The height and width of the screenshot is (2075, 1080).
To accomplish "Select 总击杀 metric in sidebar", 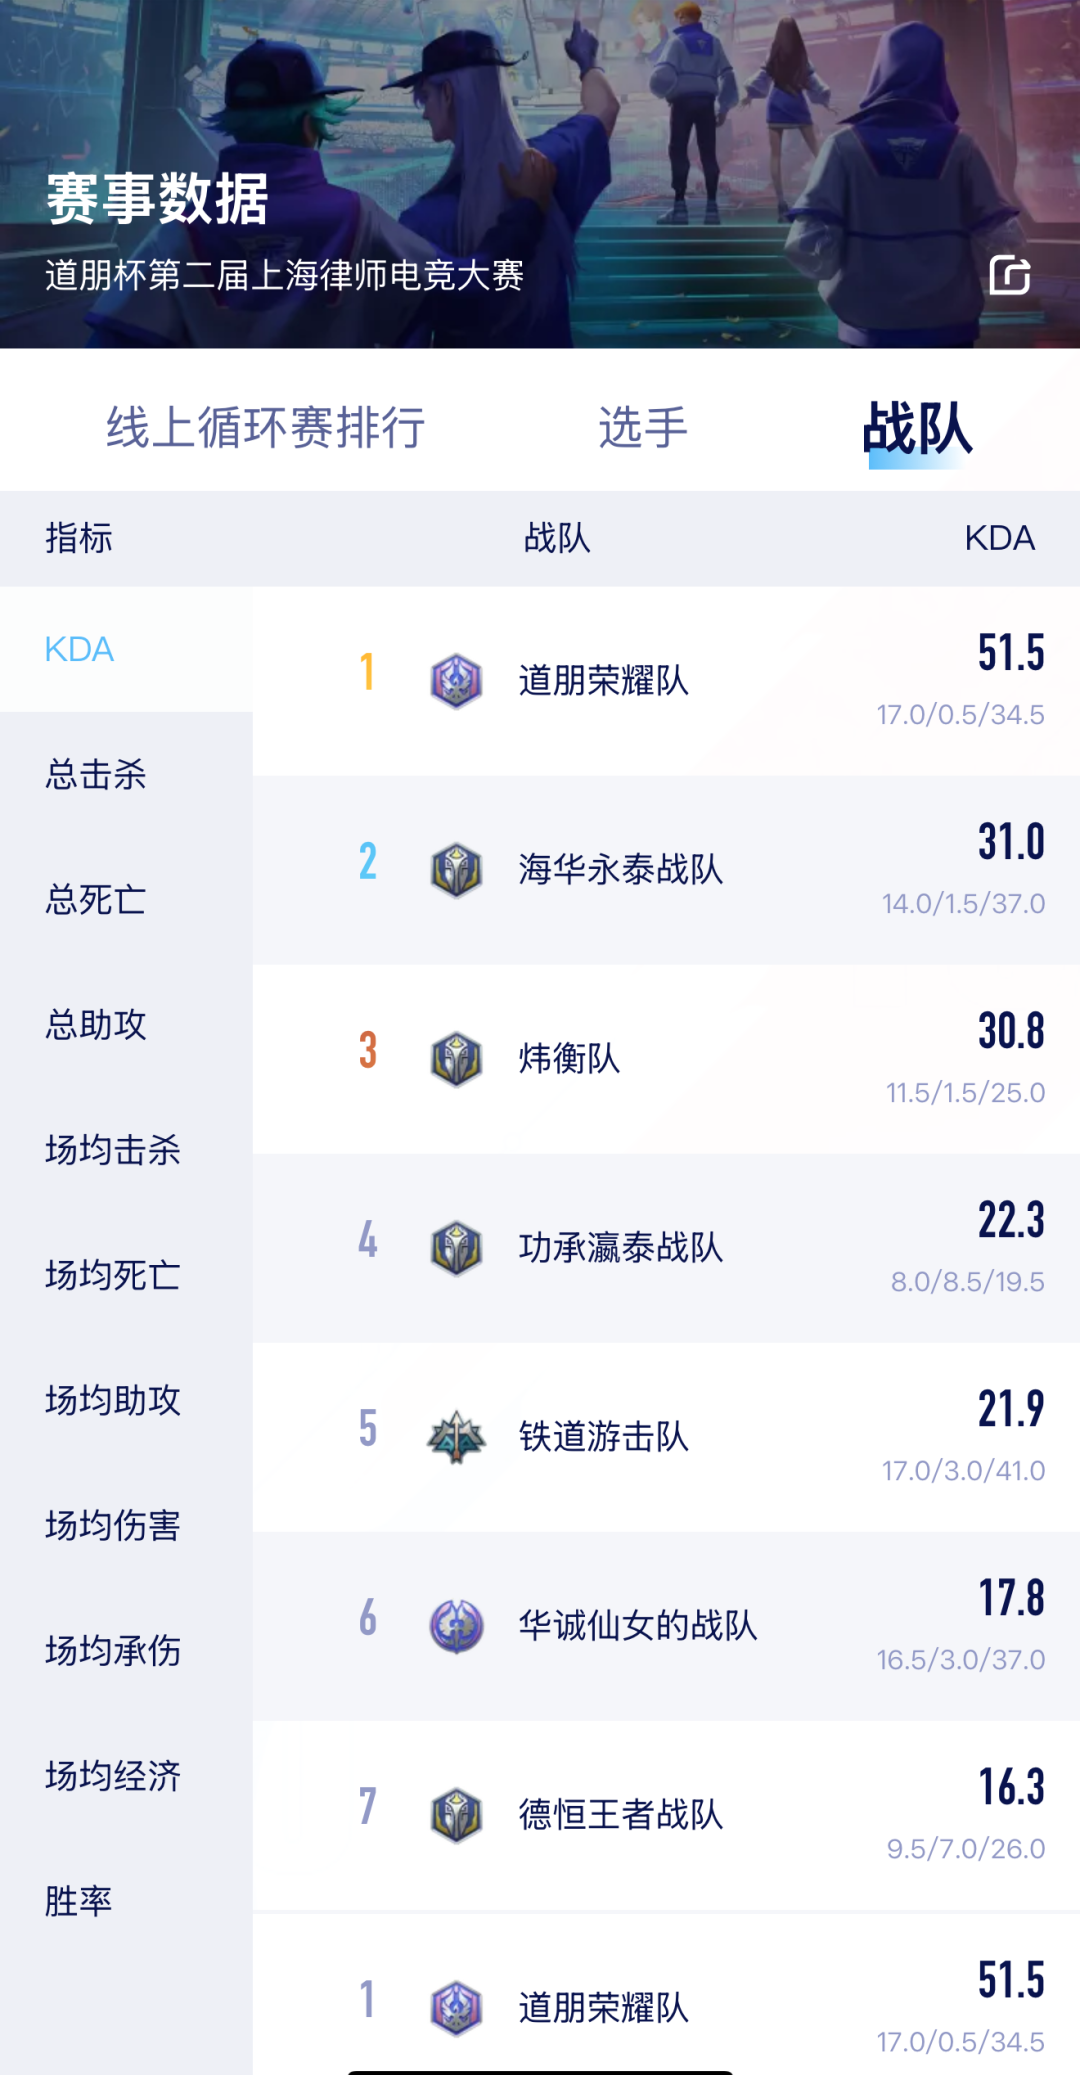I will (96, 774).
